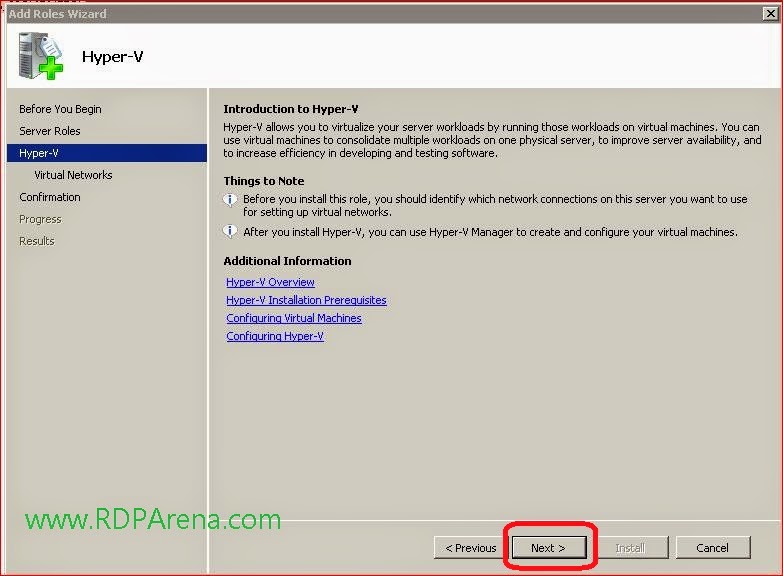The width and height of the screenshot is (783, 576).
Task: Cancel the Add Roles Wizard
Action: pyautogui.click(x=713, y=548)
